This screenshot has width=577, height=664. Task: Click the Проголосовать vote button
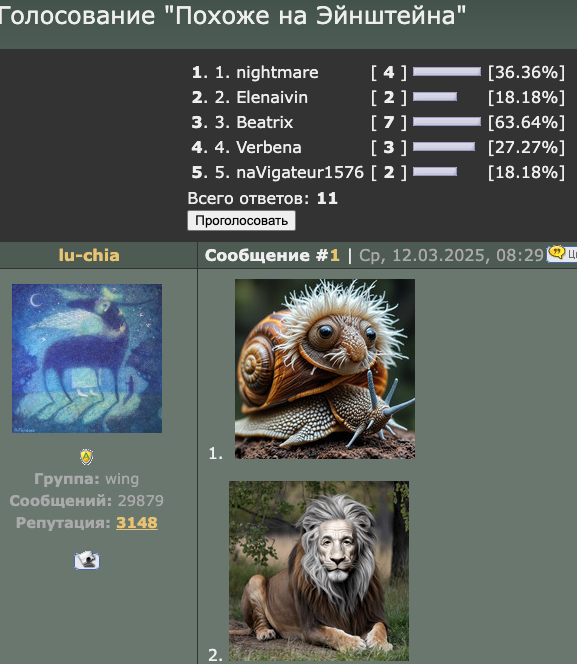click(x=241, y=221)
